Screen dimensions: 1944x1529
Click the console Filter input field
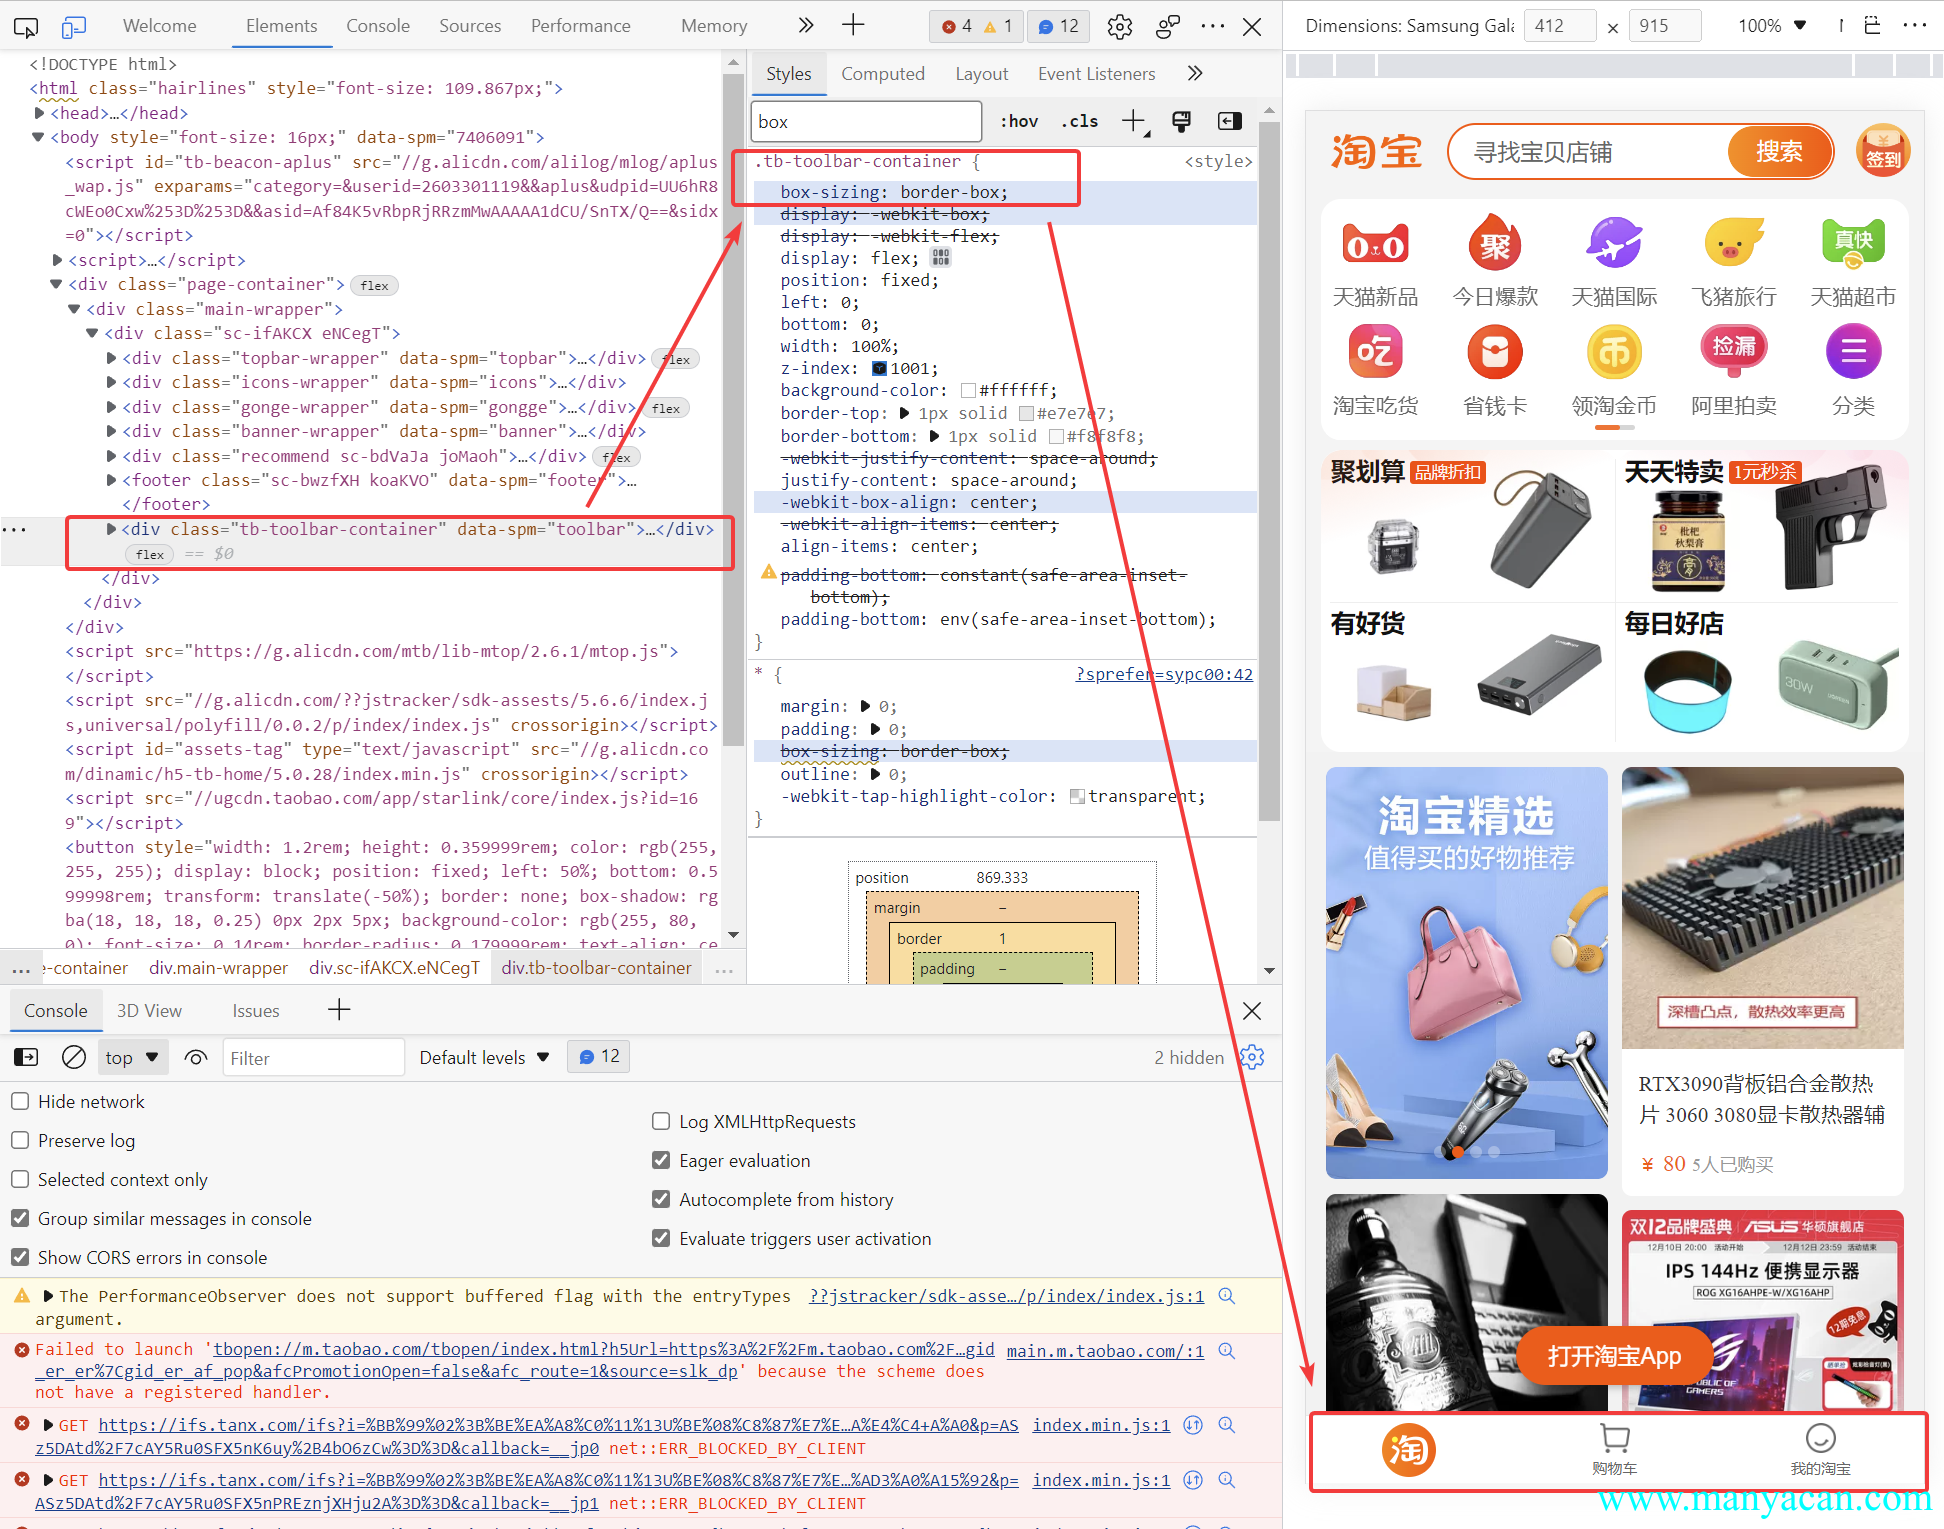coord(312,1058)
